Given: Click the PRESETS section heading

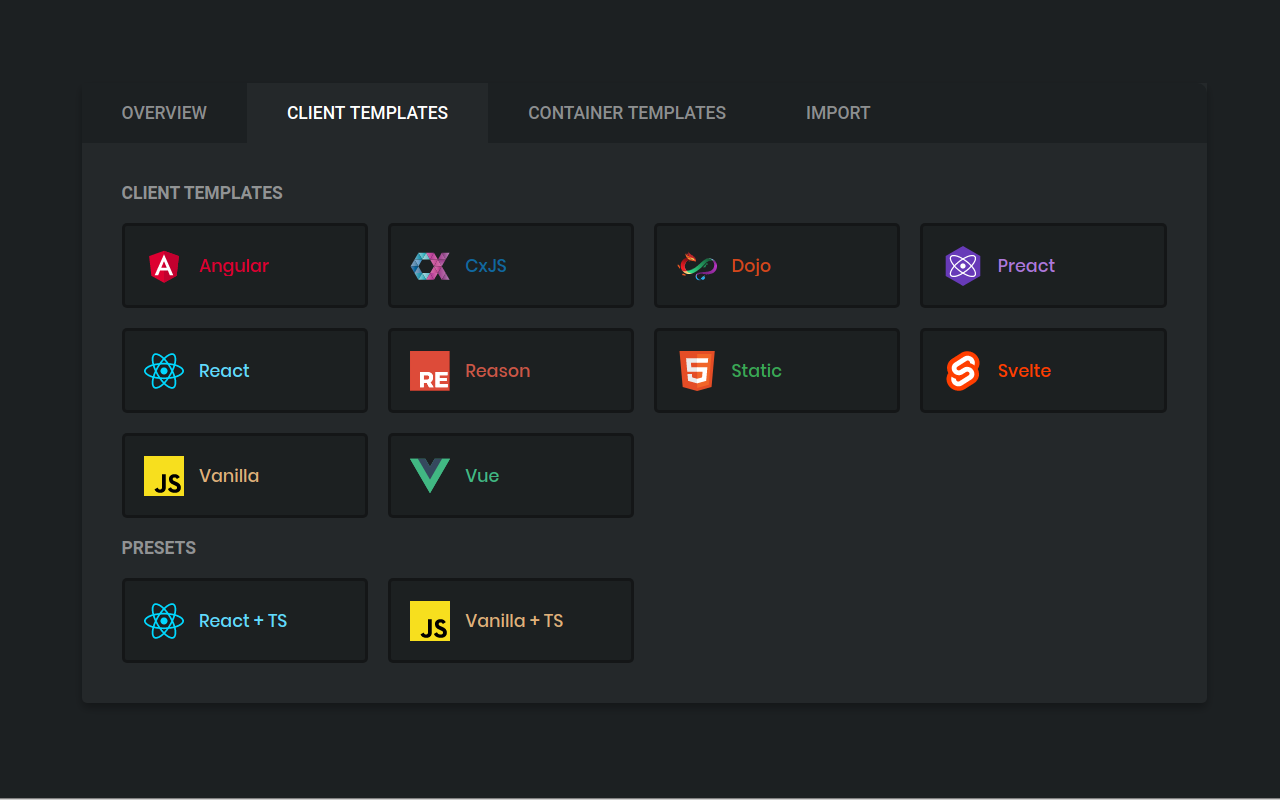Looking at the screenshot, I should pyautogui.click(x=159, y=548).
